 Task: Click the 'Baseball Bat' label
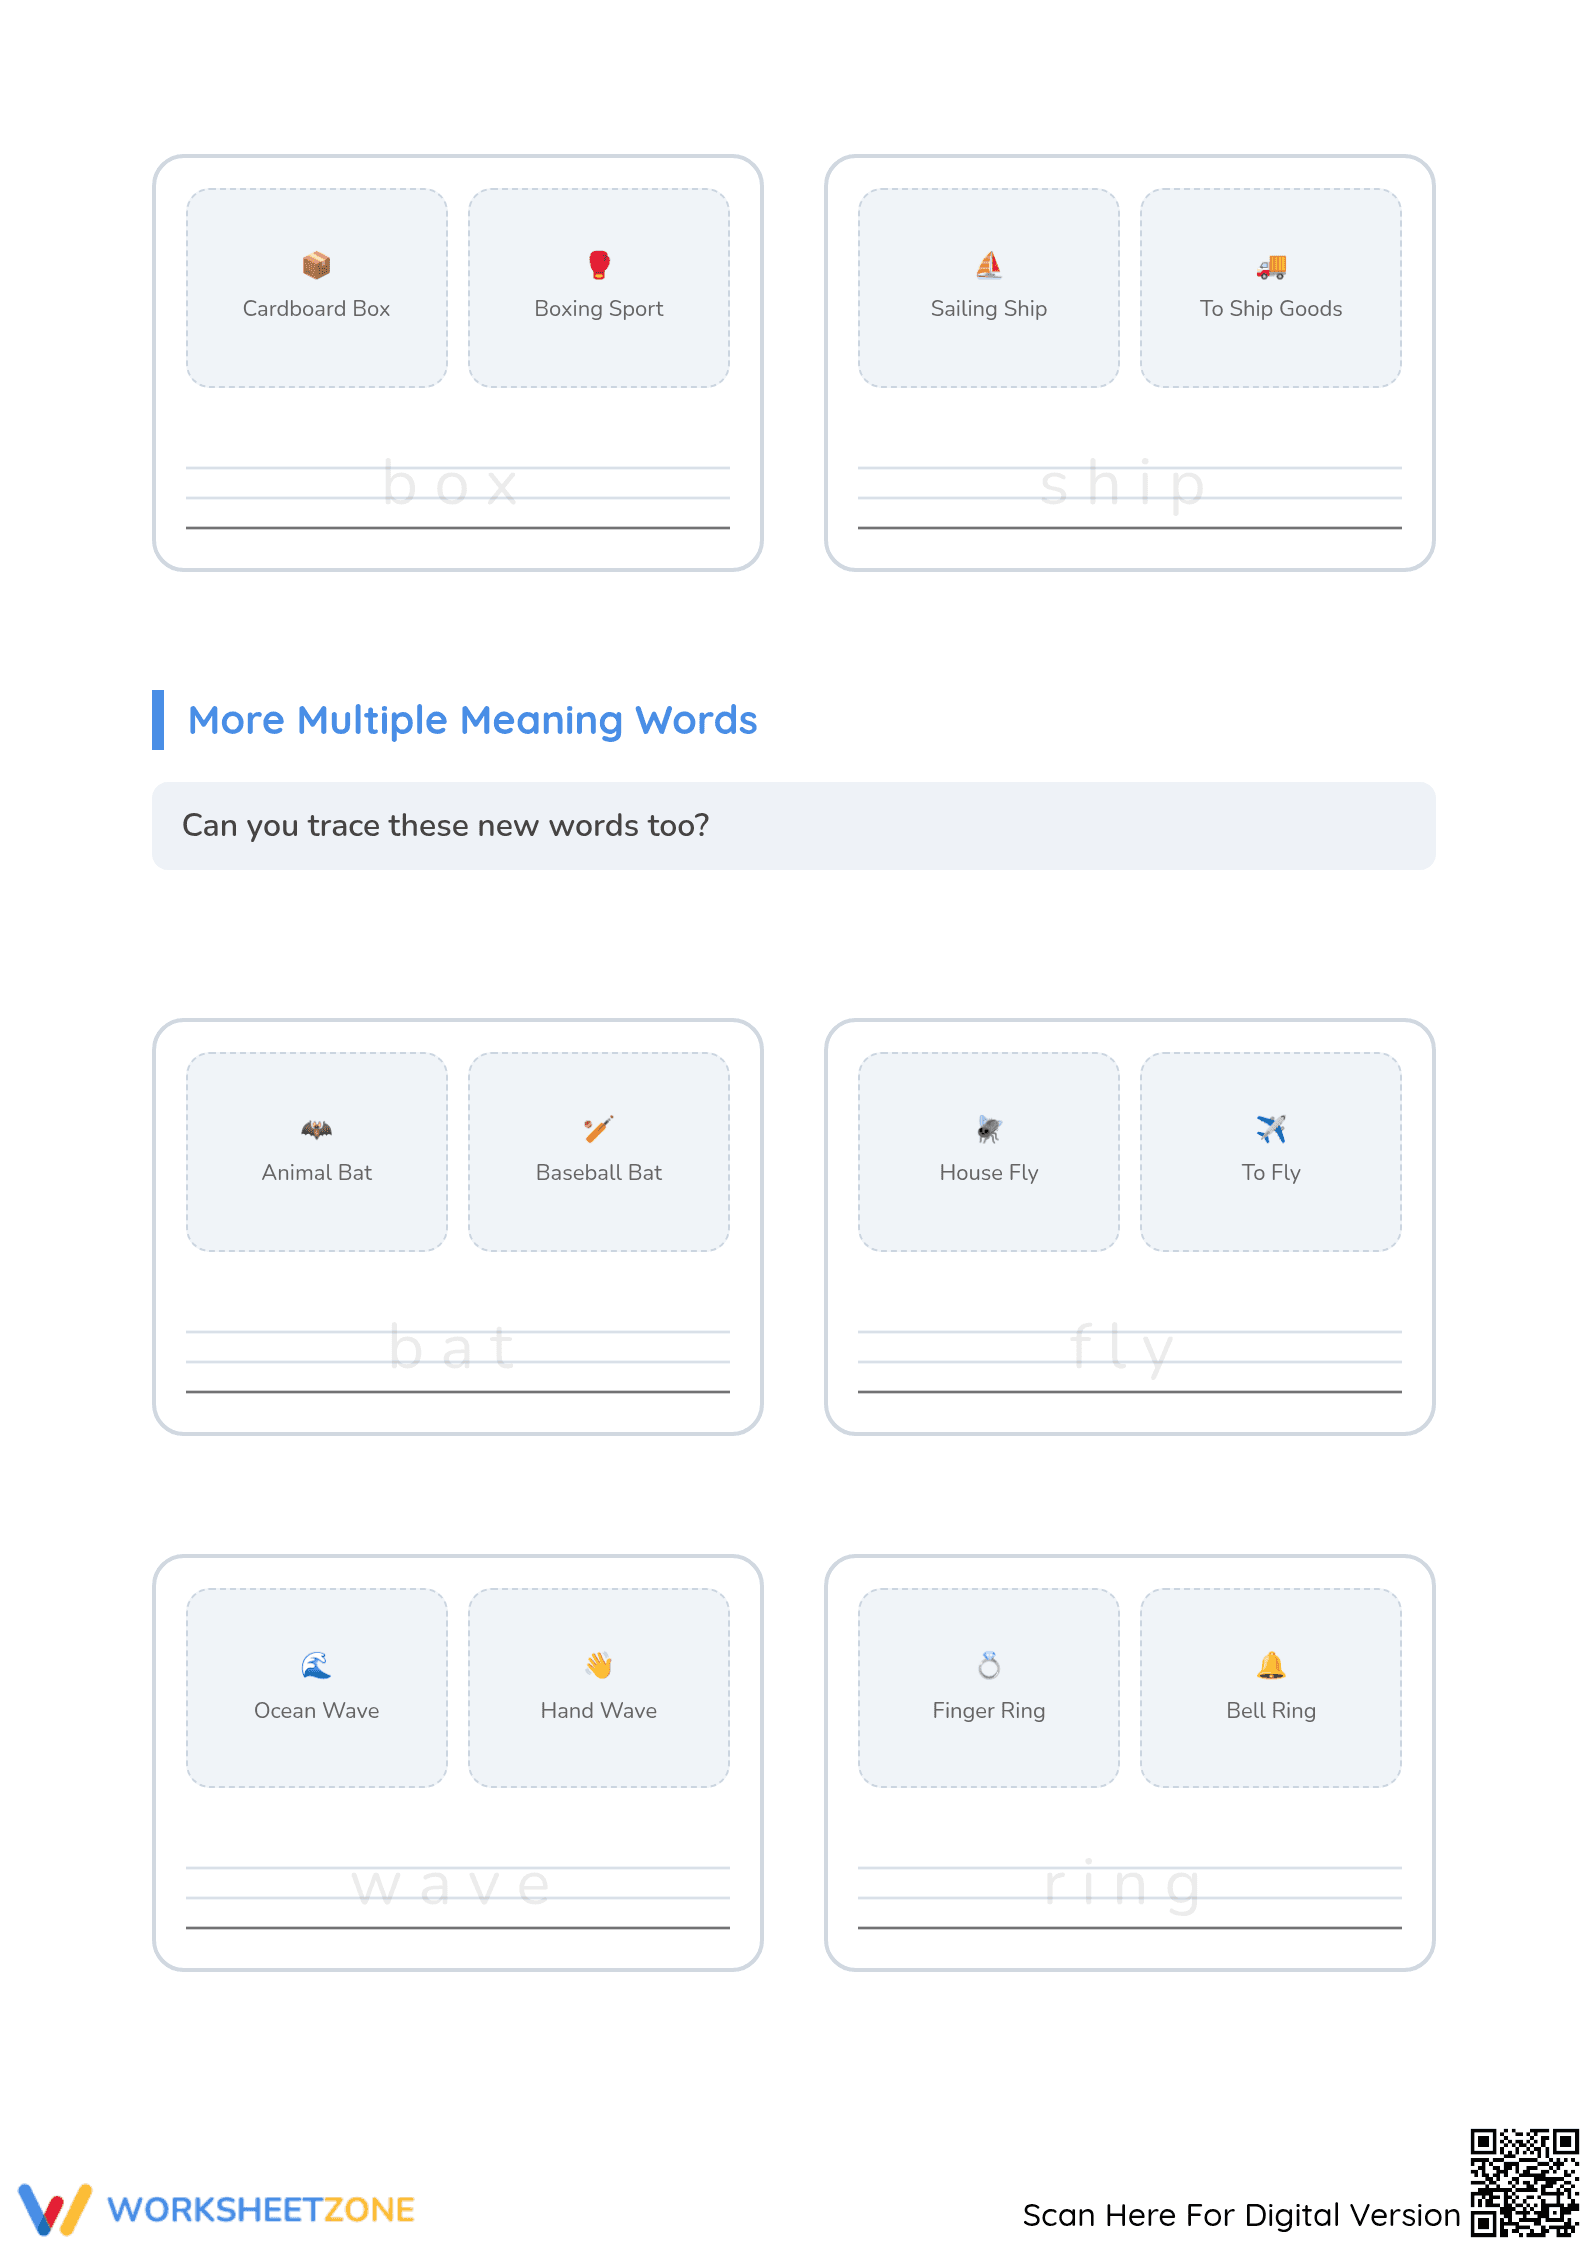pyautogui.click(x=599, y=1173)
